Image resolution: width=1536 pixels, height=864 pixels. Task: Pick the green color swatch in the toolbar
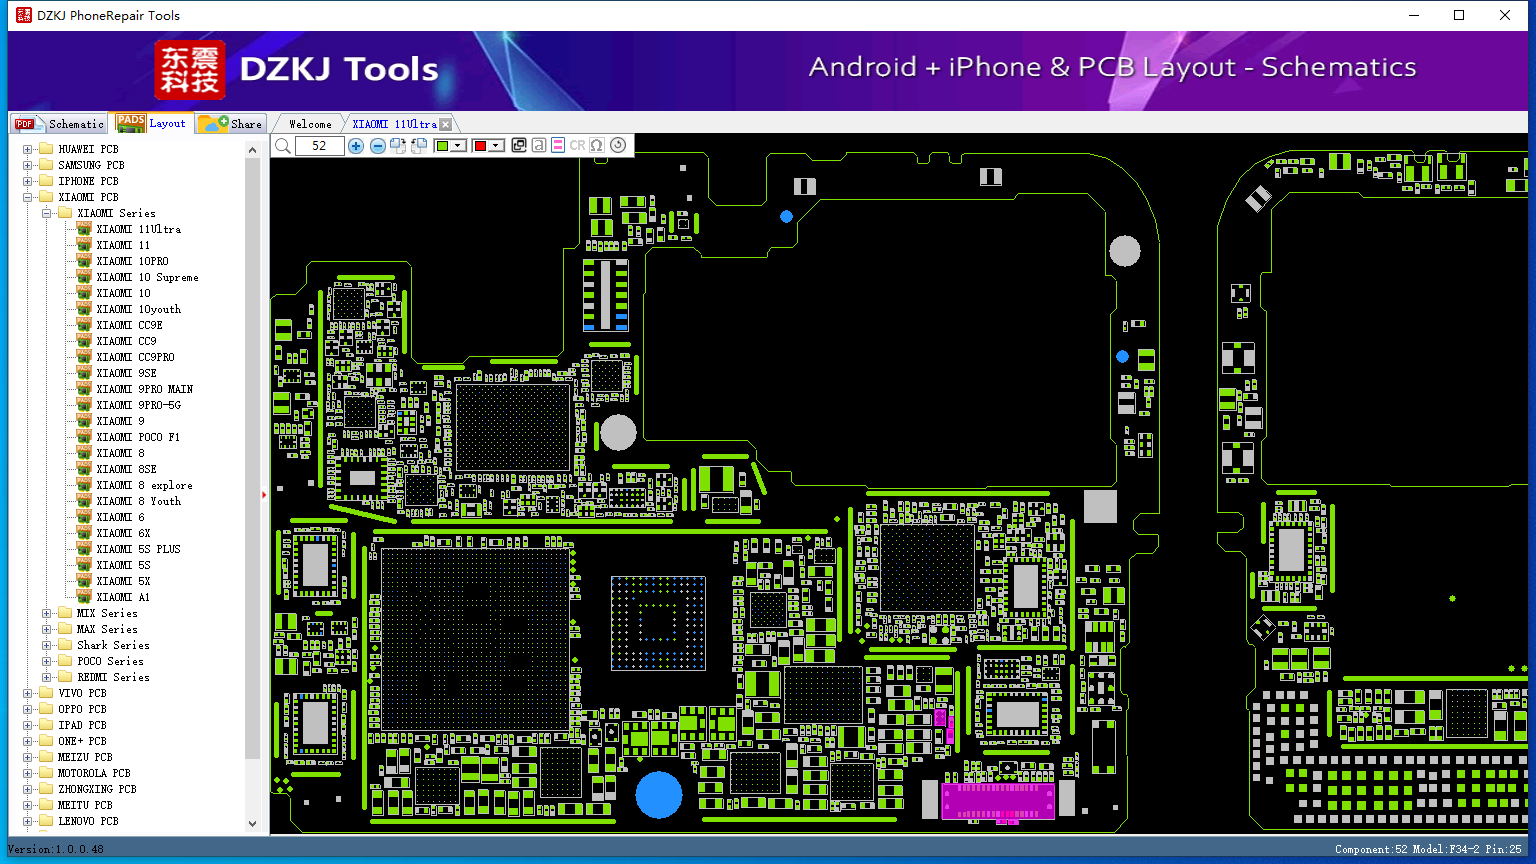(x=442, y=146)
